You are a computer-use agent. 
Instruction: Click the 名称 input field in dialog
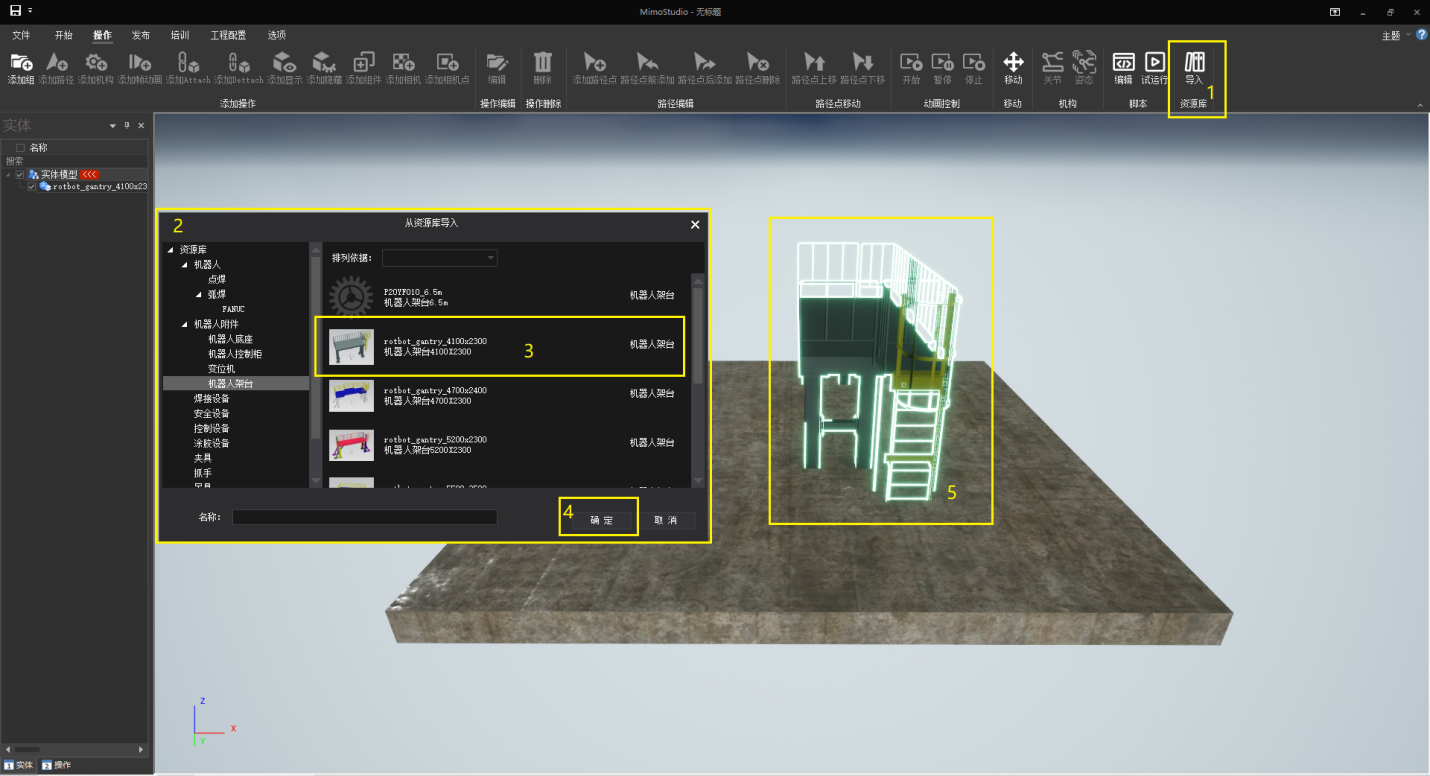(x=364, y=518)
